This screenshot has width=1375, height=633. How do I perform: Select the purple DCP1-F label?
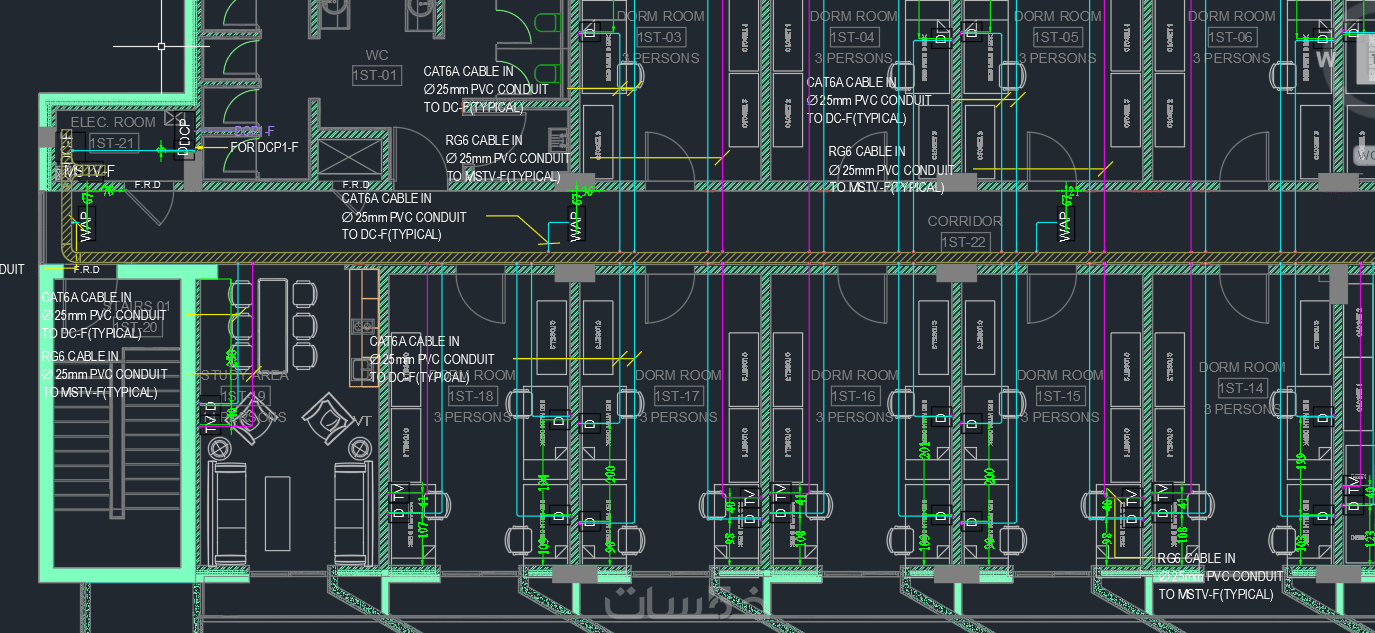click(254, 131)
